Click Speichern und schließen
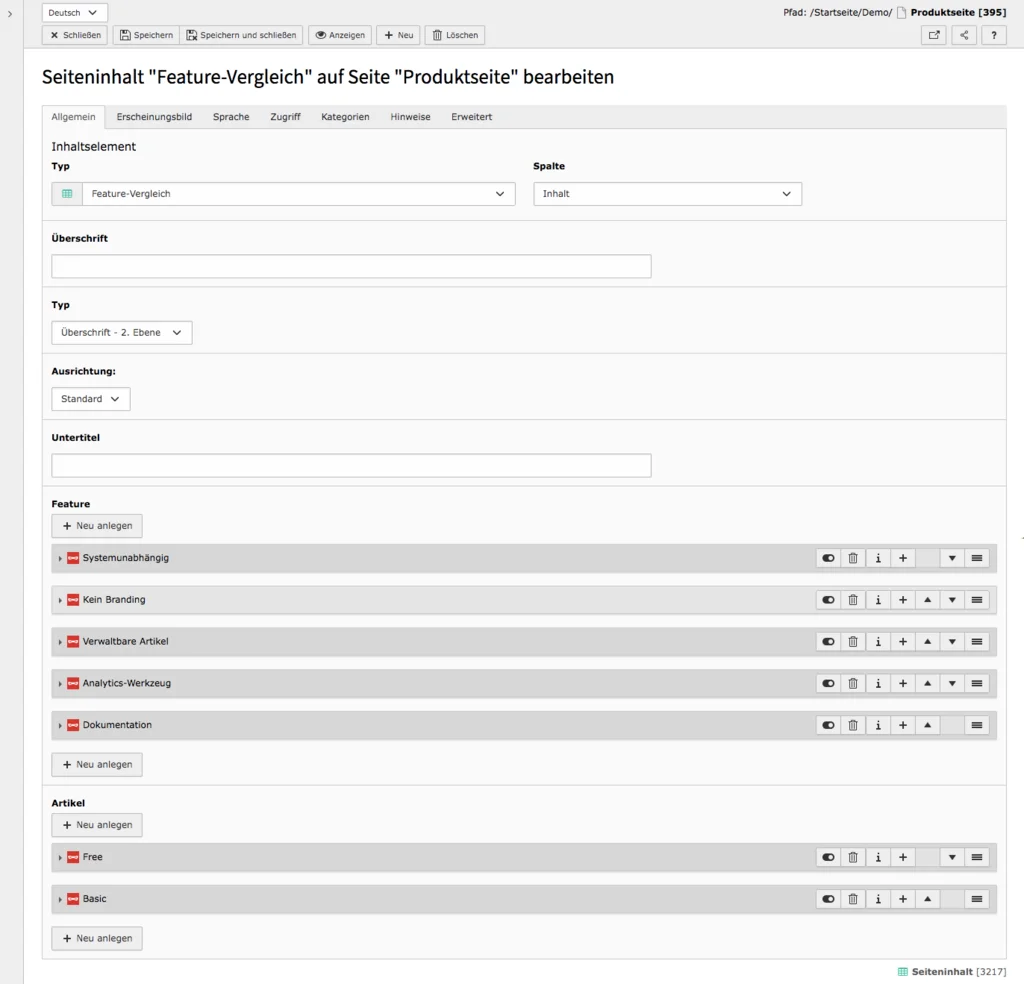This screenshot has width=1024, height=984. (x=240, y=35)
